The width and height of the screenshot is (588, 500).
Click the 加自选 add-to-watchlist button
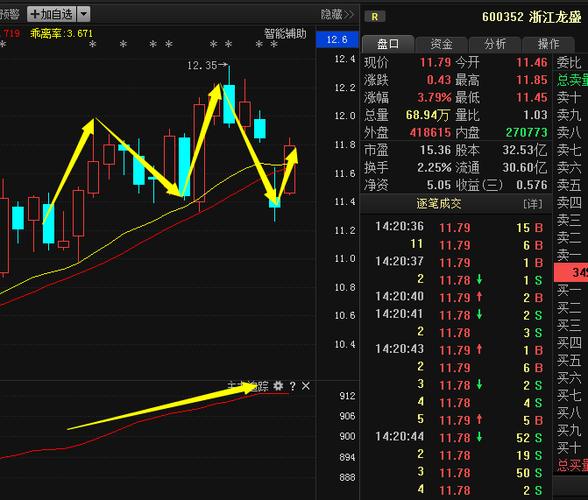51,15
